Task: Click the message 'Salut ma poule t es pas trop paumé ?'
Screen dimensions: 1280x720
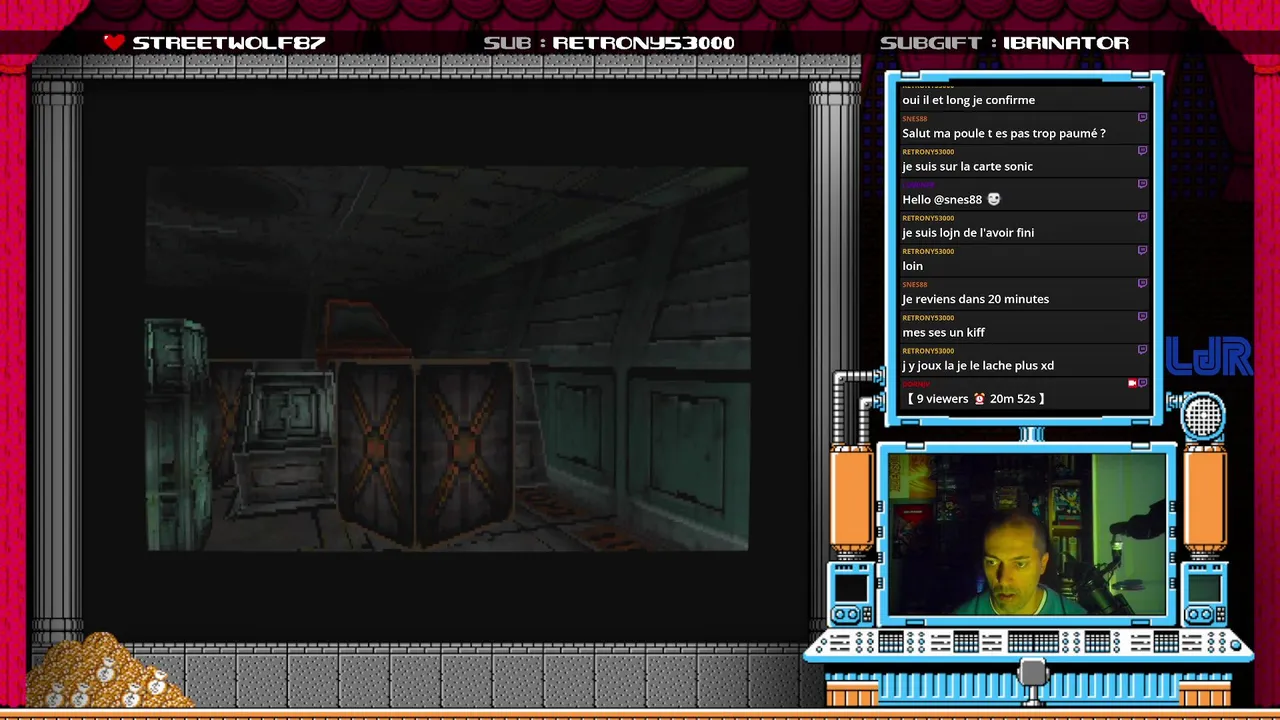Action: click(x=1003, y=133)
